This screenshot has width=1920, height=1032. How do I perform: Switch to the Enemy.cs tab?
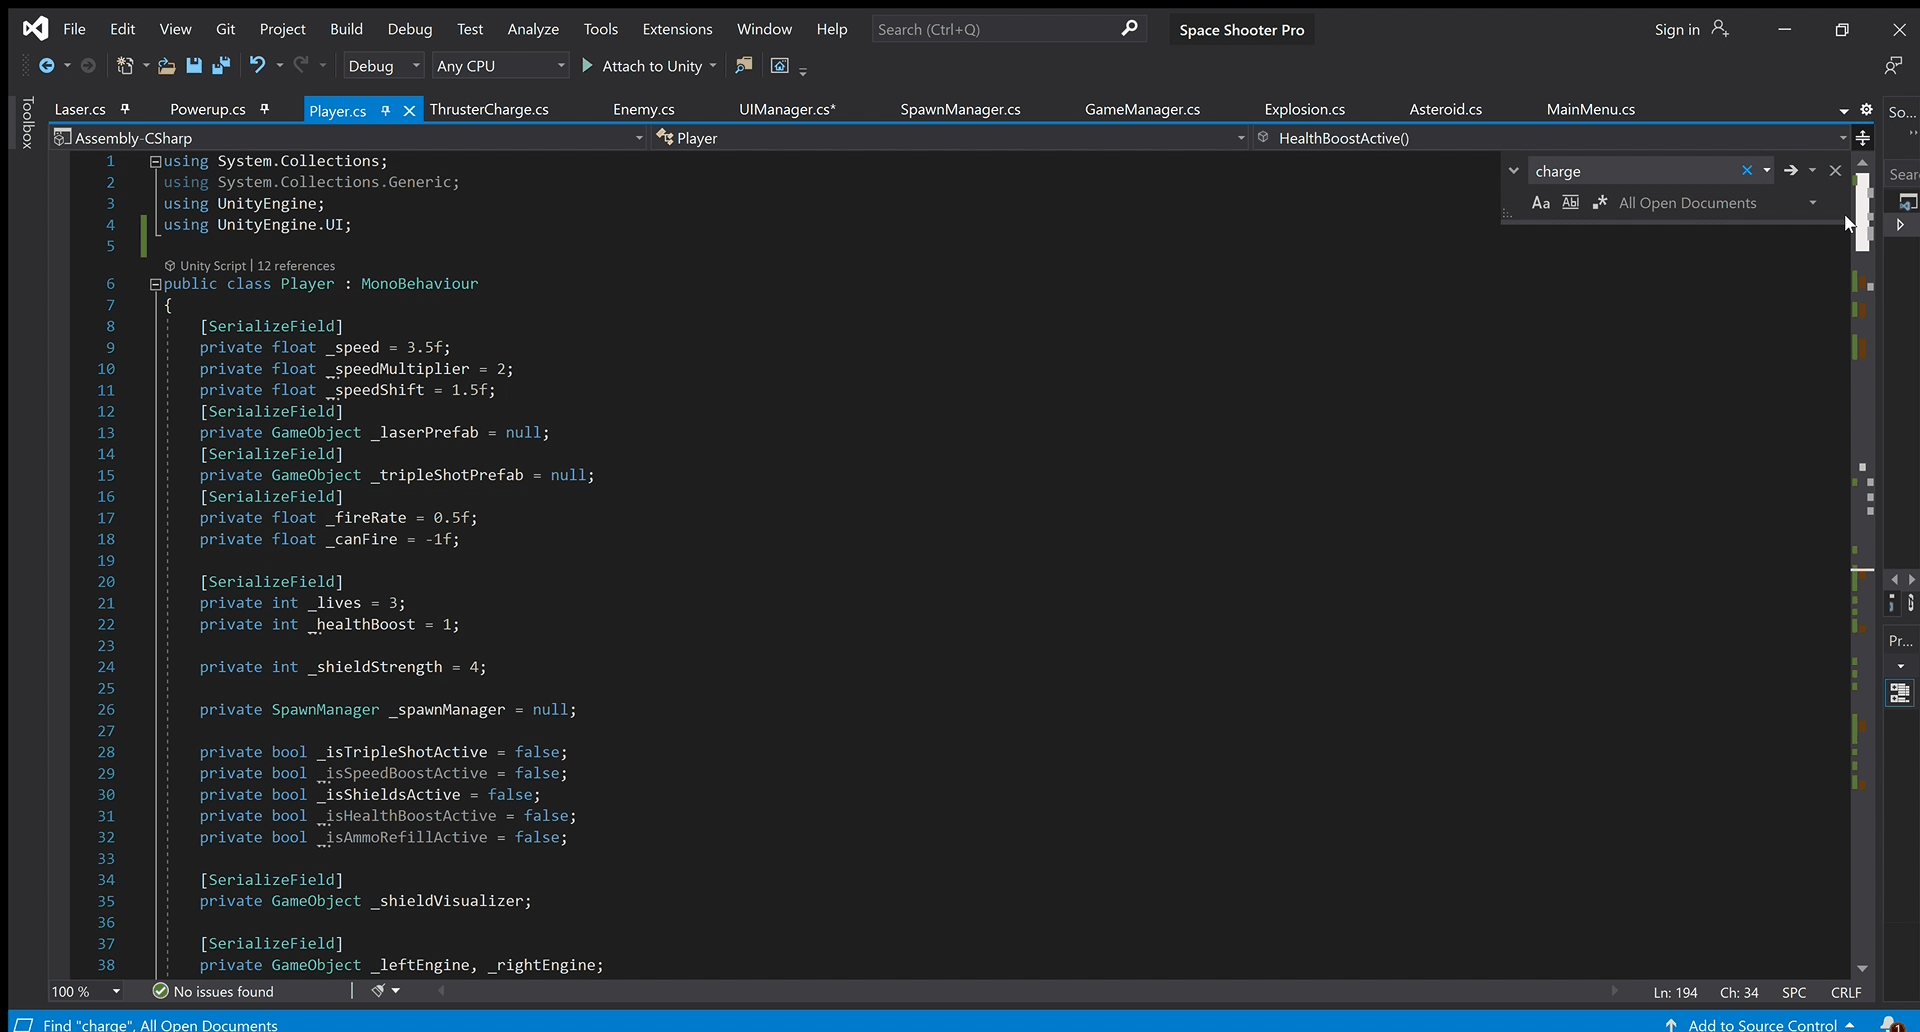point(643,110)
